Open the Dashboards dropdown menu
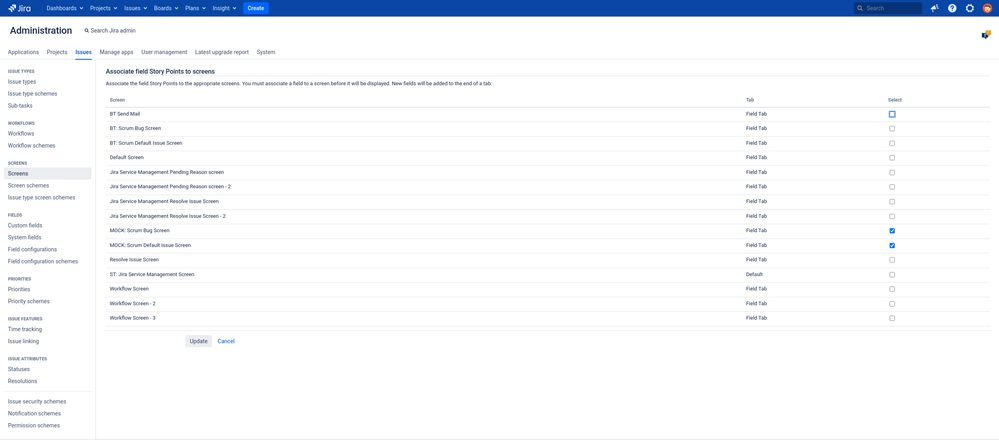Screen dimensions: 999x440 pos(65,8)
